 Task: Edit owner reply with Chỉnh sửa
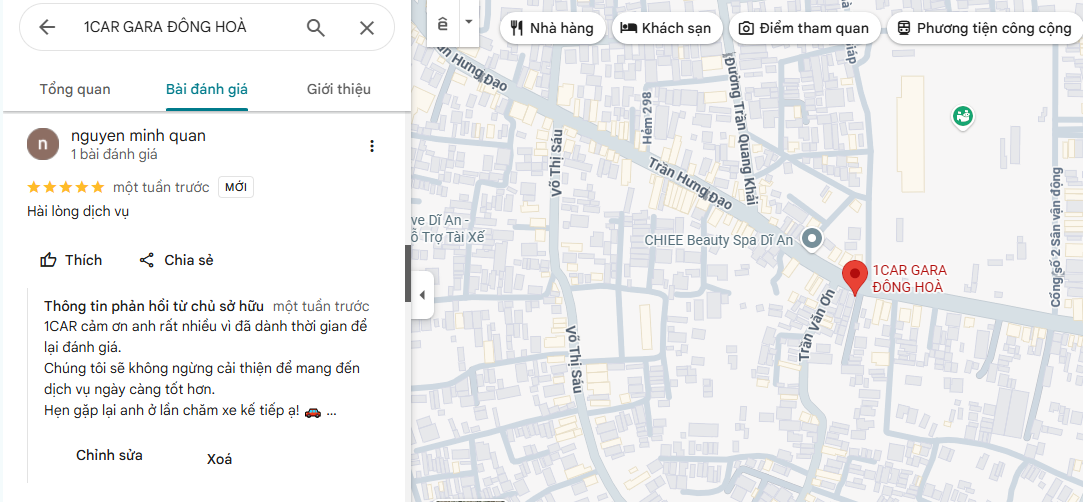coord(109,456)
